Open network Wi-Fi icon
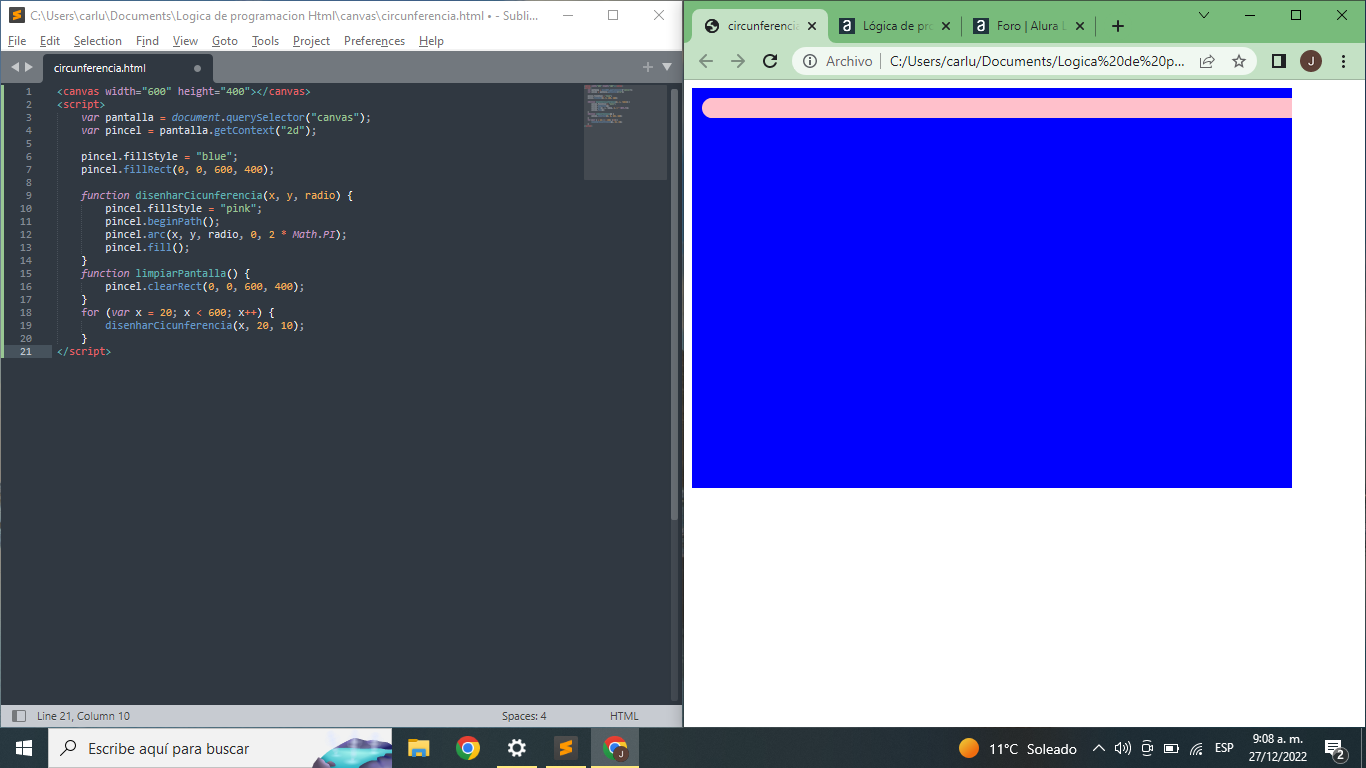The width and height of the screenshot is (1366, 768). (1196, 748)
